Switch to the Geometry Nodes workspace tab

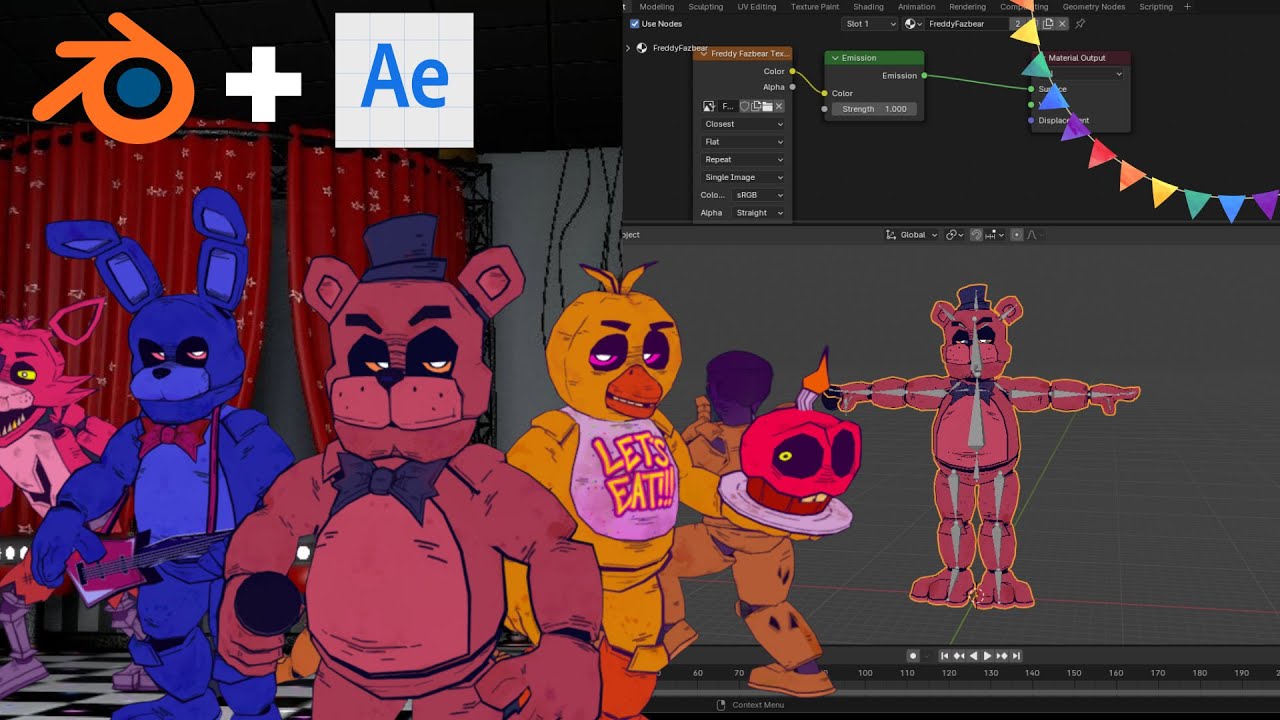(1094, 7)
